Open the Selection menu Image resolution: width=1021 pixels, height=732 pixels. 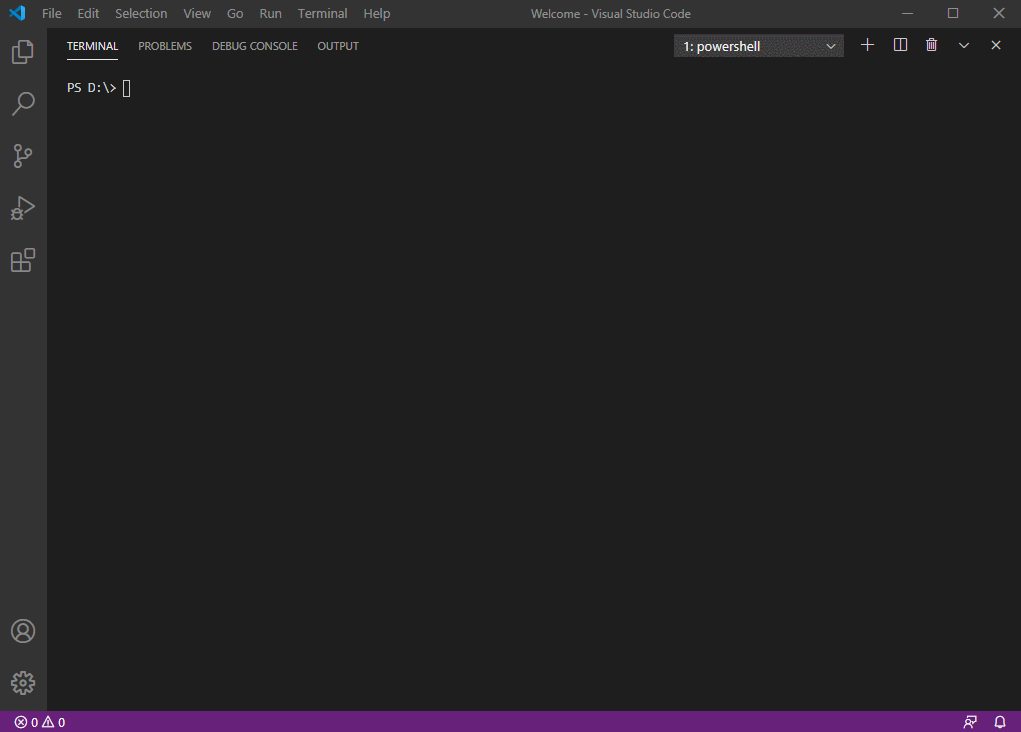coord(141,13)
